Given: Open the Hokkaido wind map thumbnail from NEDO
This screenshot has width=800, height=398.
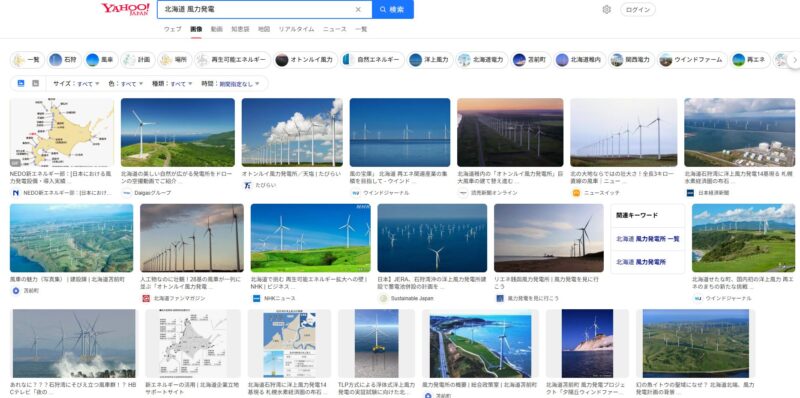Looking at the screenshot, I should point(62,133).
